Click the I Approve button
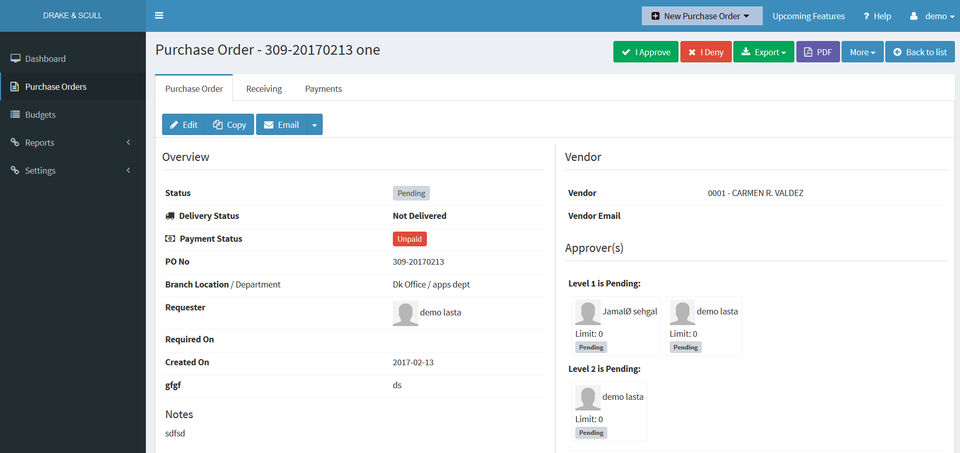Viewport: 960px width, 453px height. tap(646, 52)
